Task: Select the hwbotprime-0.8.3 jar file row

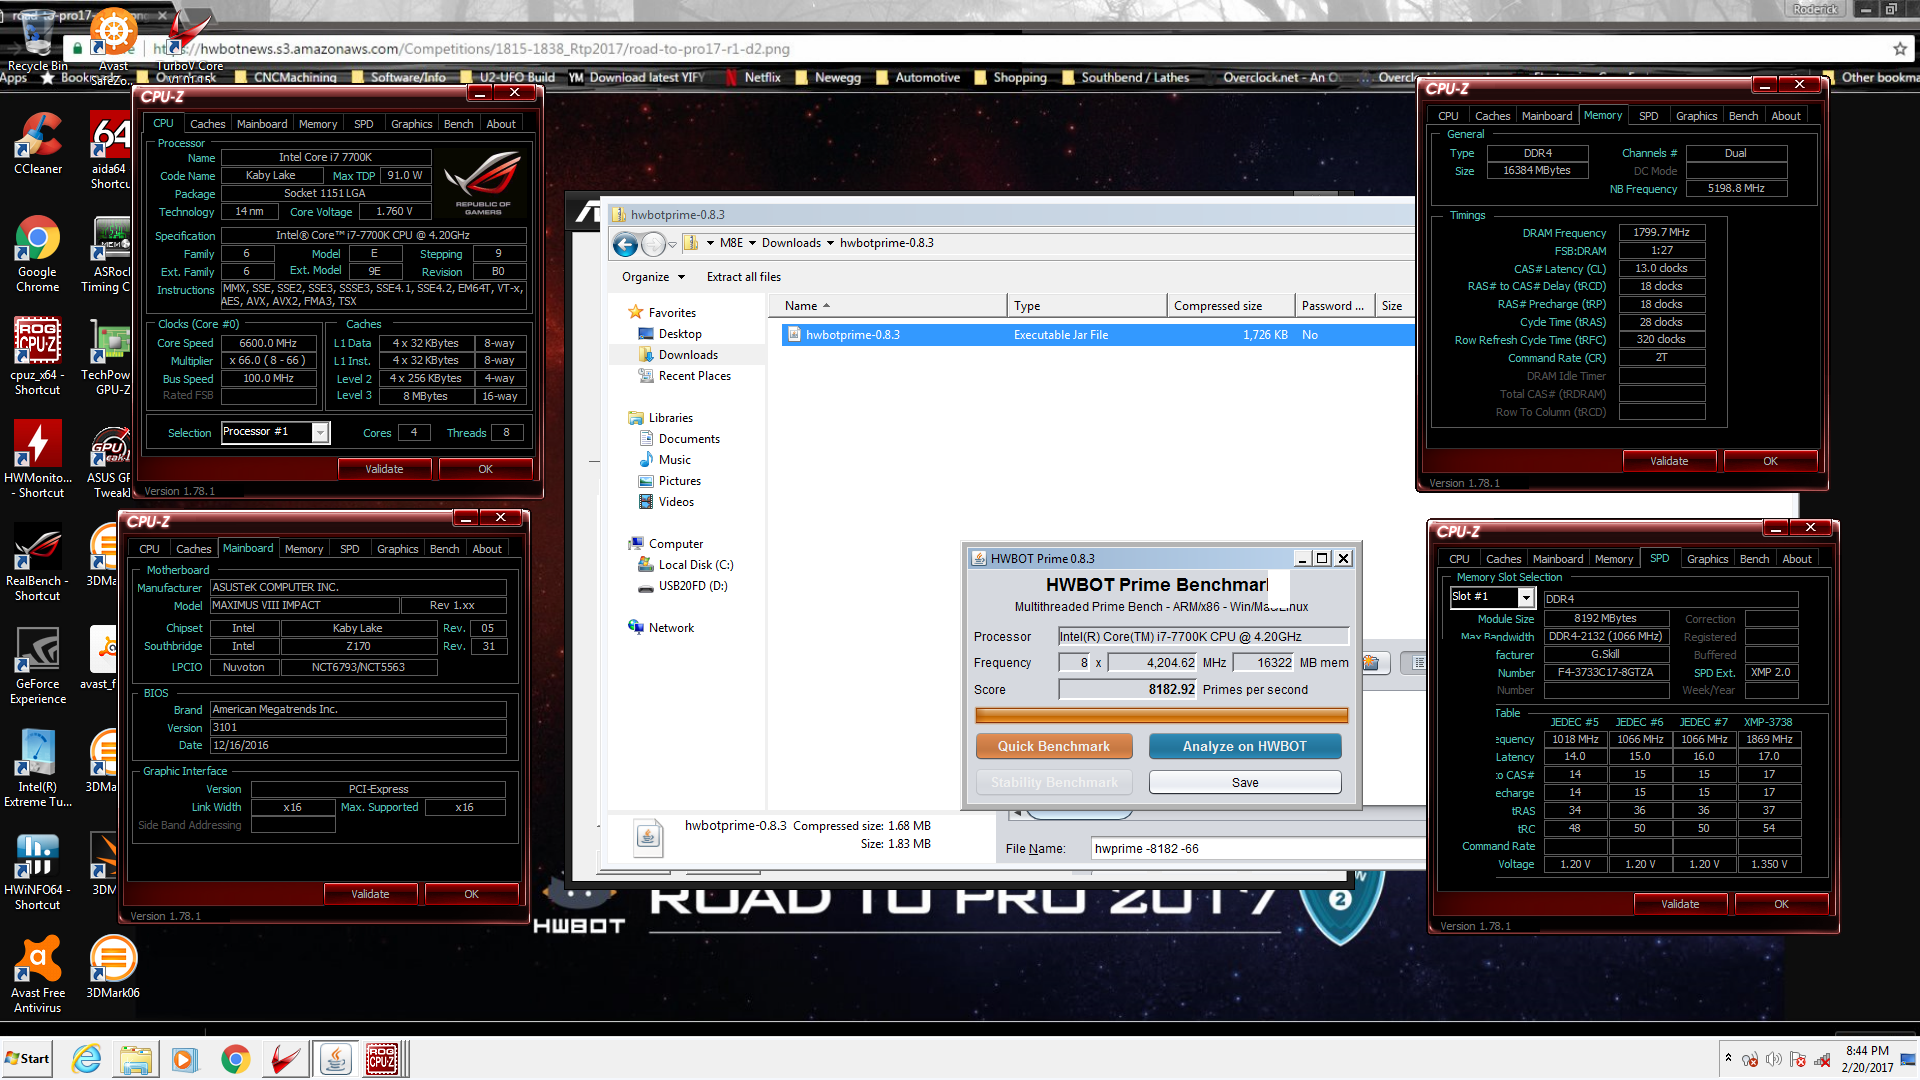Action: point(1098,335)
